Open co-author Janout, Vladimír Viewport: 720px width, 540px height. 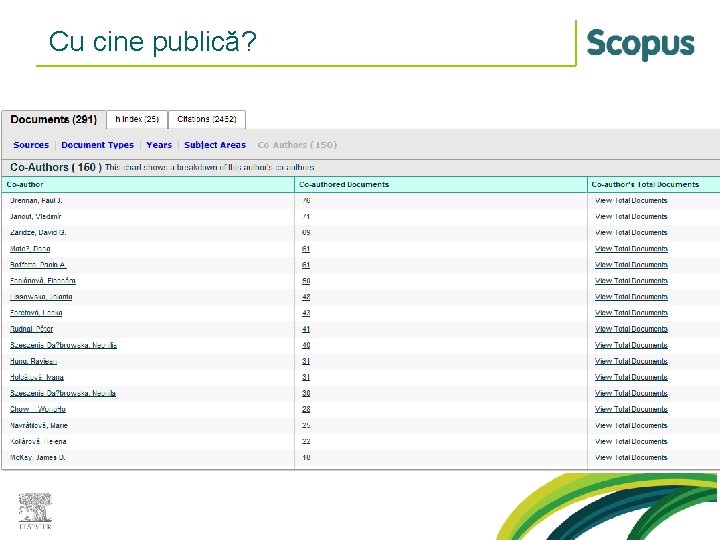point(35,217)
